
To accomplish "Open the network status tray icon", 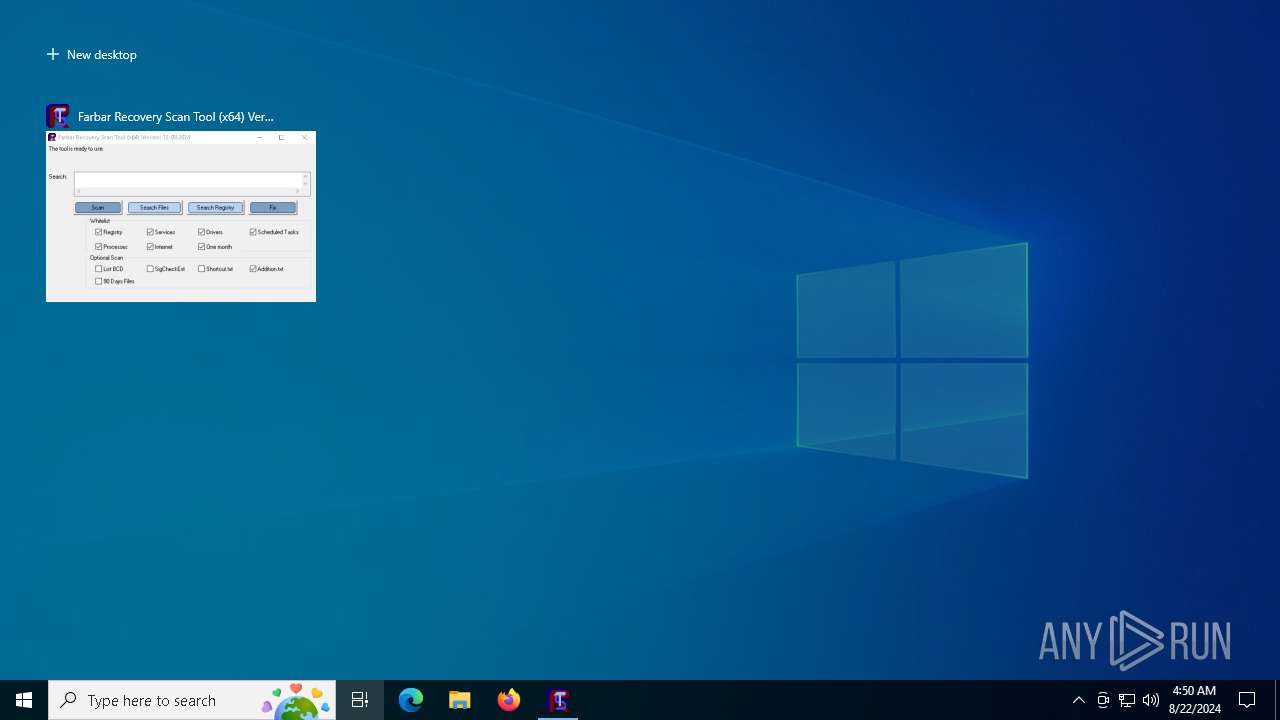I will (x=1127, y=700).
